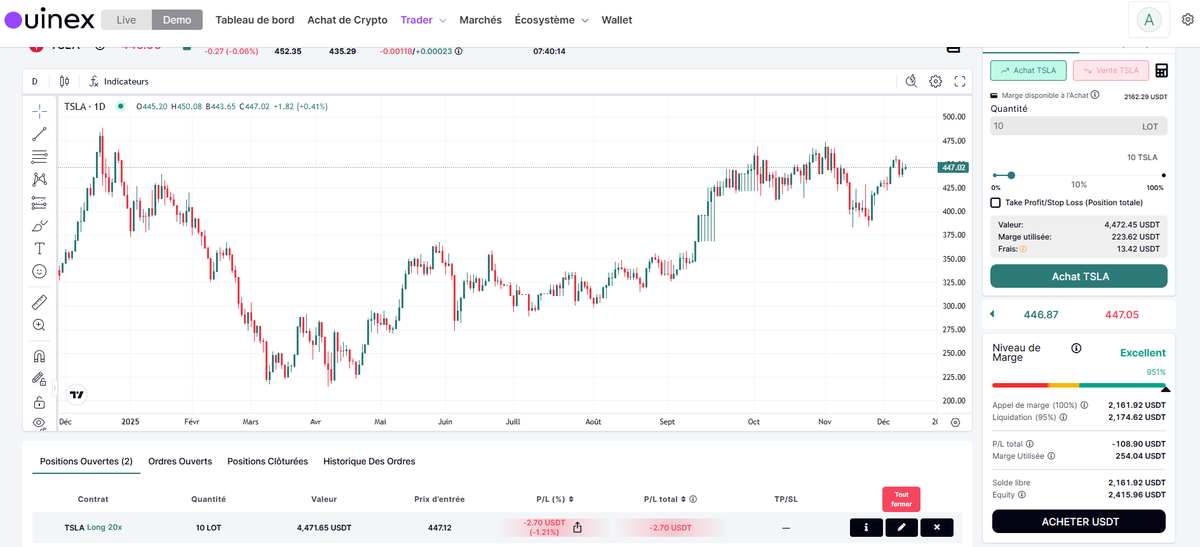Enable Take Profit/Stop Loss checkbox
This screenshot has height=547, width=1200.
995,202
